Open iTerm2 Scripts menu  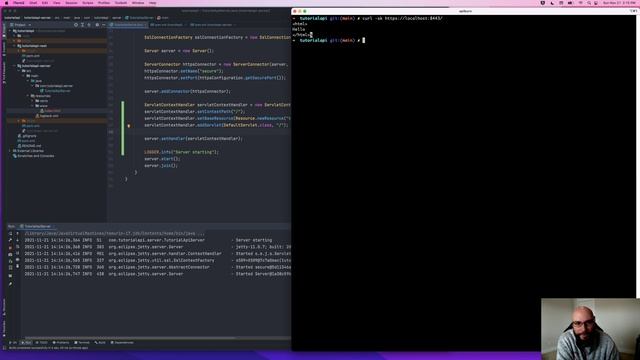pos(87,3)
